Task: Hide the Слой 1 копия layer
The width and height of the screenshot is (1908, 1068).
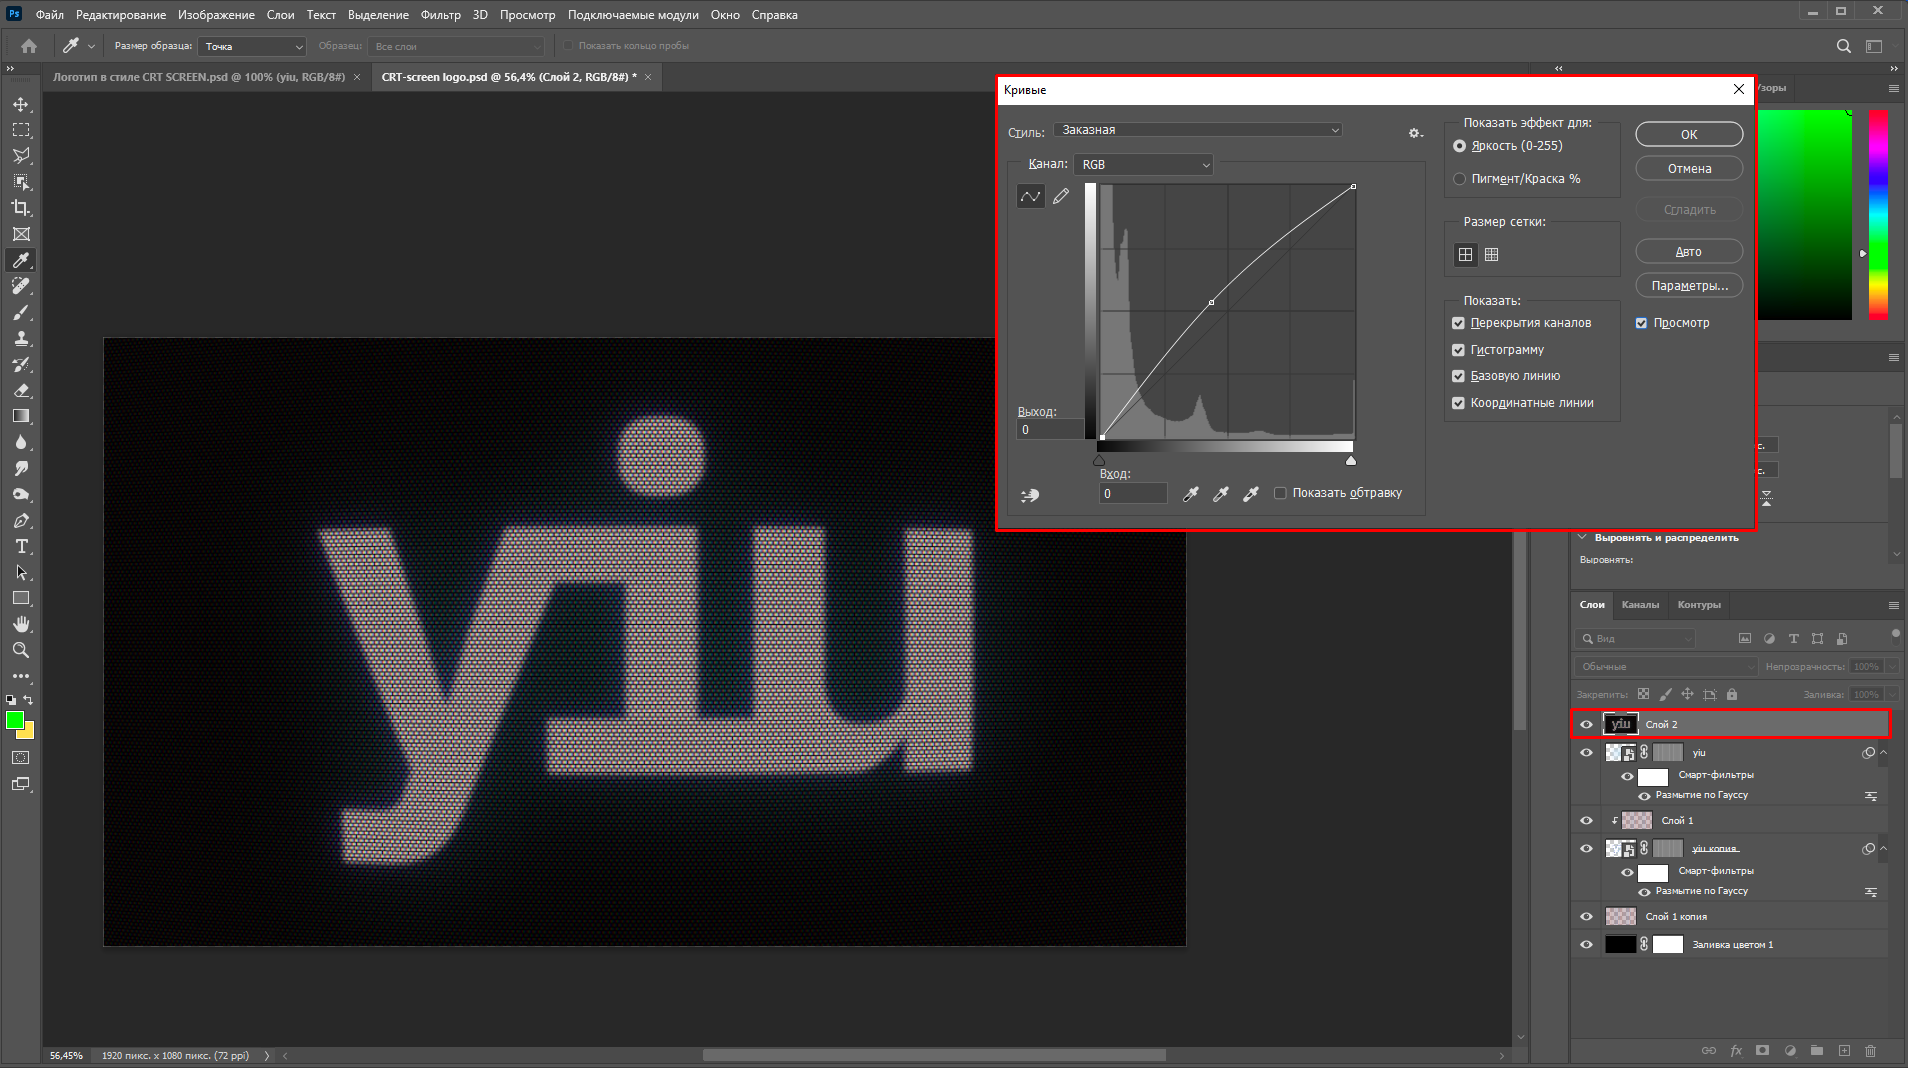Action: [x=1587, y=916]
